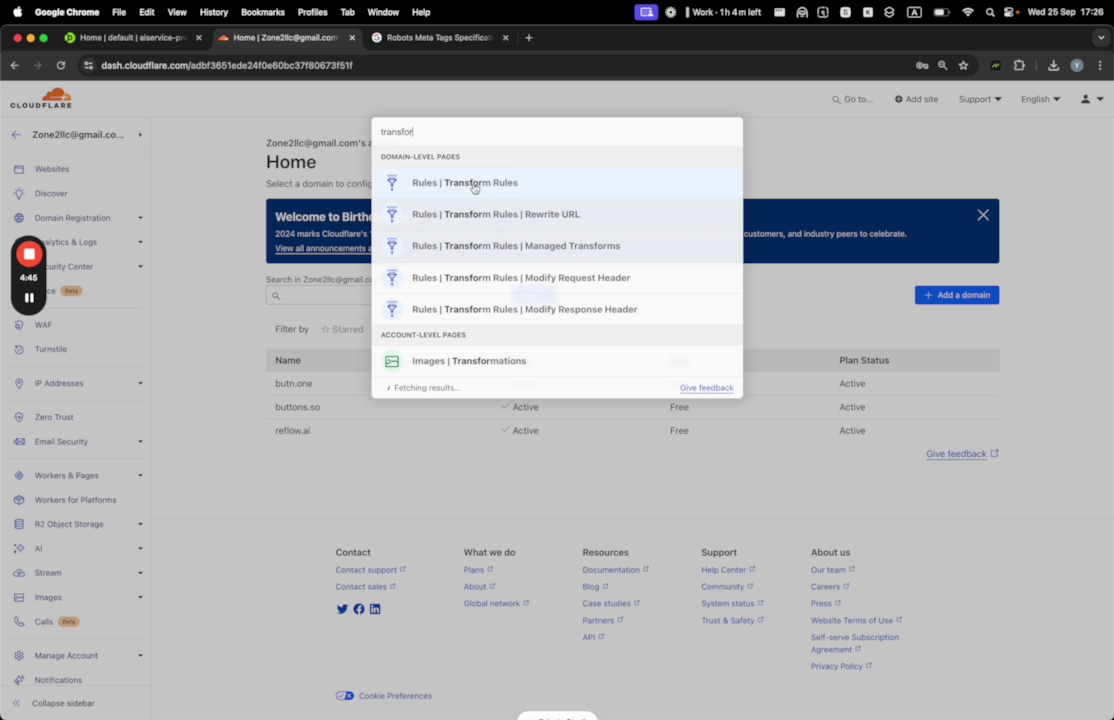Open the History menu in menu bar
Screen dimensions: 1114x720
213,12
